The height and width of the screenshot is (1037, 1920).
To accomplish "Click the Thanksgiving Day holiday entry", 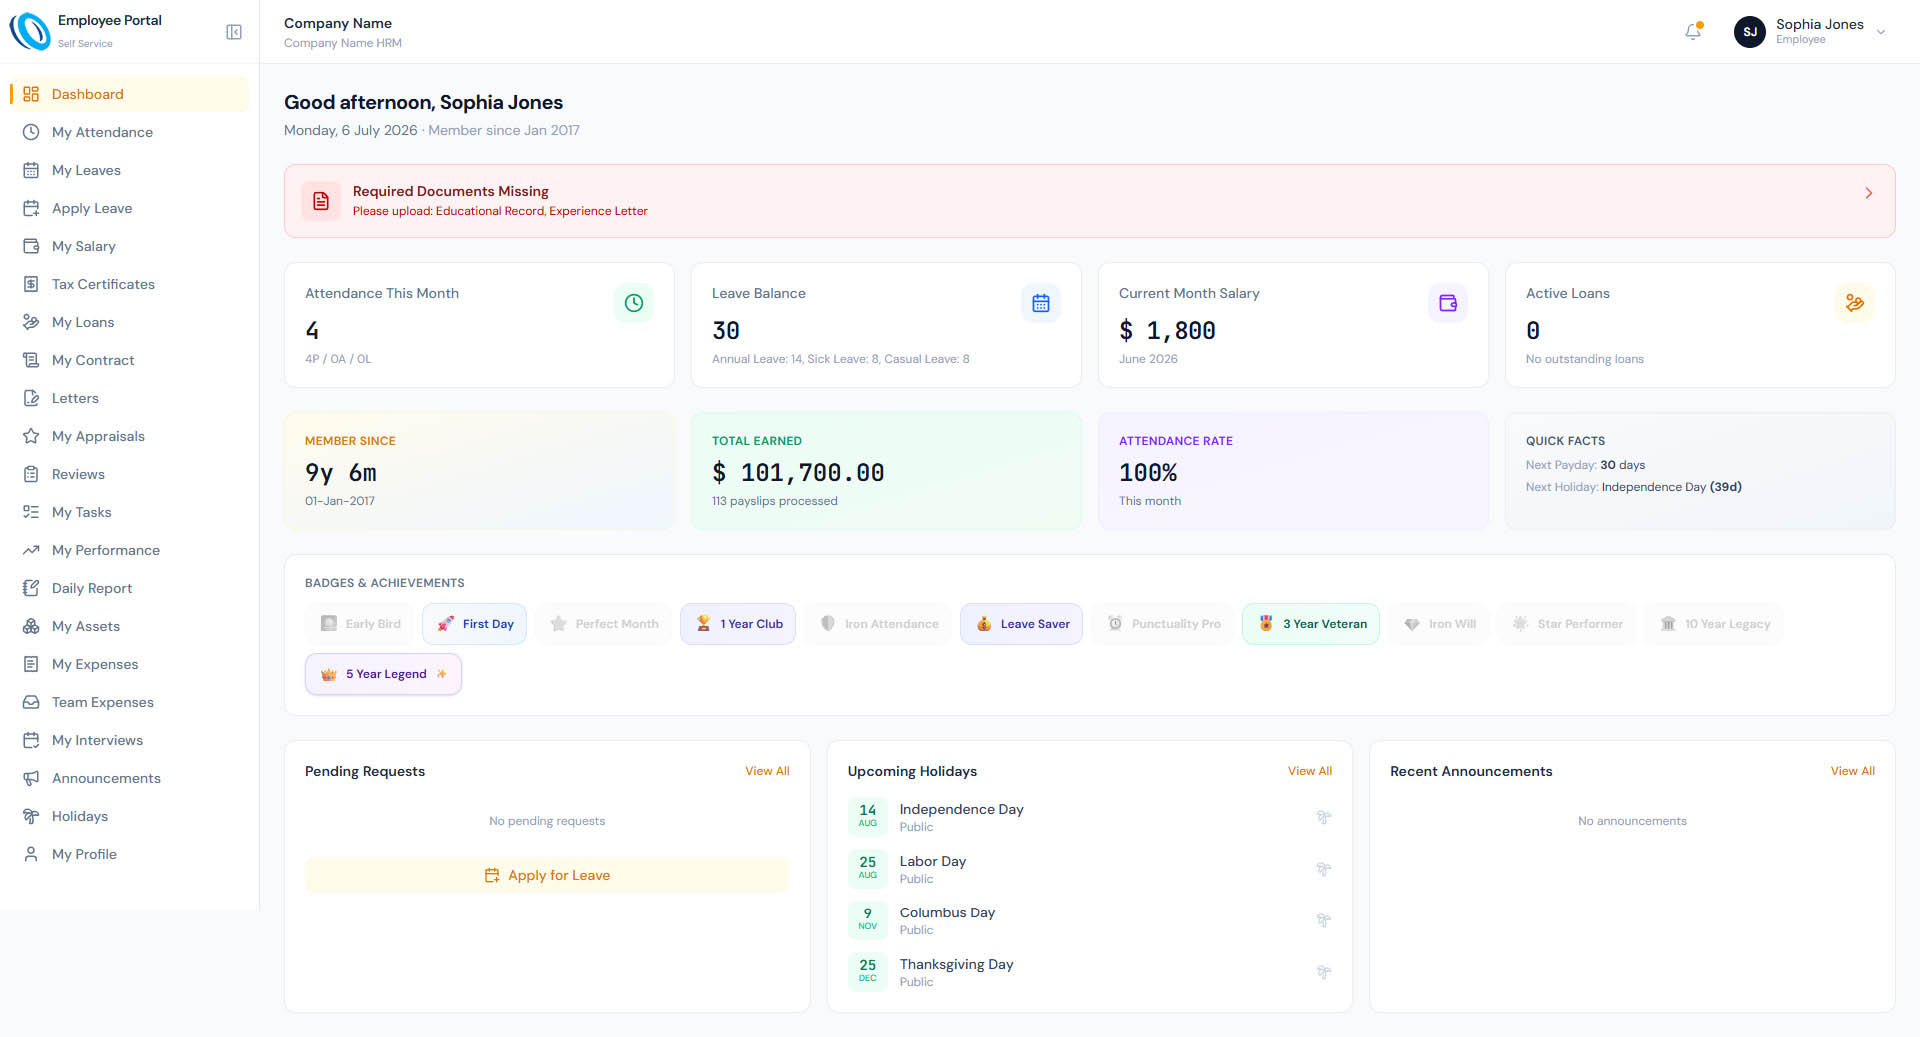I will coord(1090,972).
